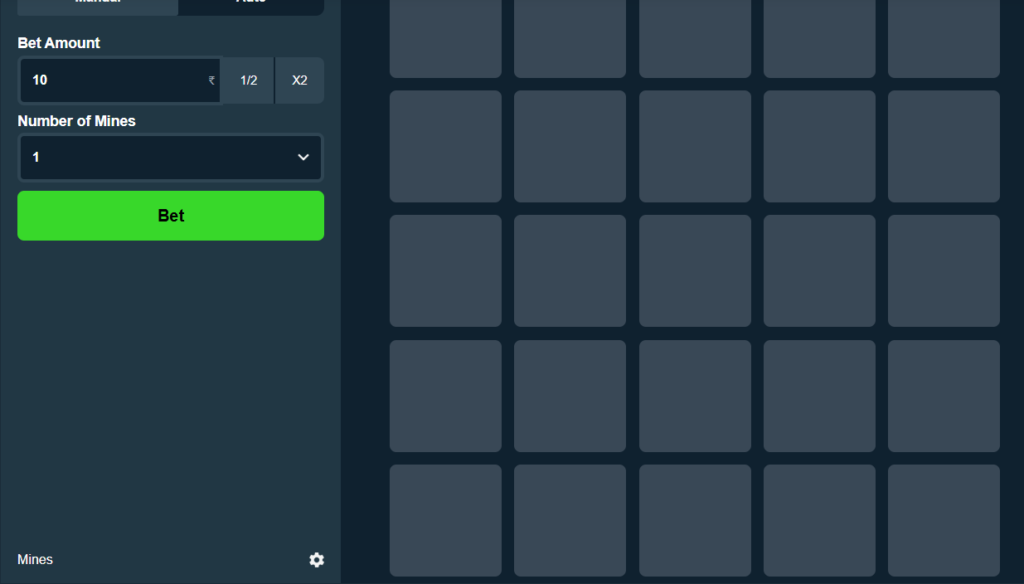
Task: Click the tile directly below the center tile
Action: click(x=694, y=396)
